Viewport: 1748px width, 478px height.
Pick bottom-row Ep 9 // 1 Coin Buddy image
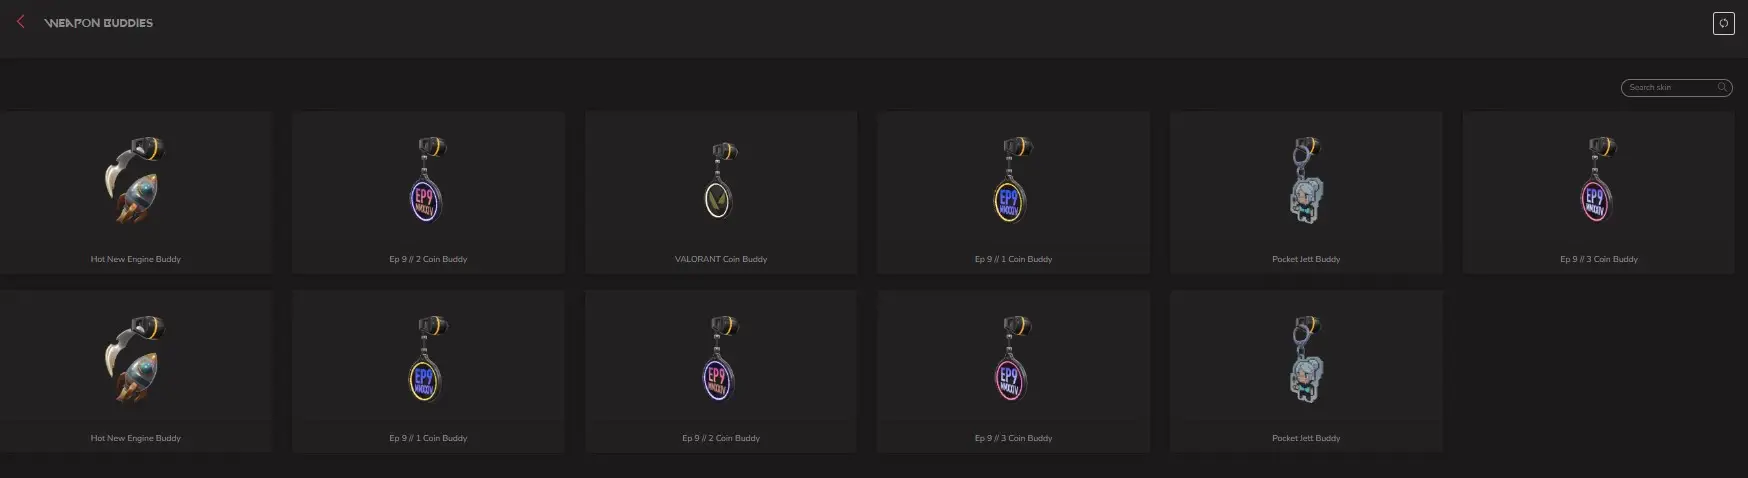428,360
